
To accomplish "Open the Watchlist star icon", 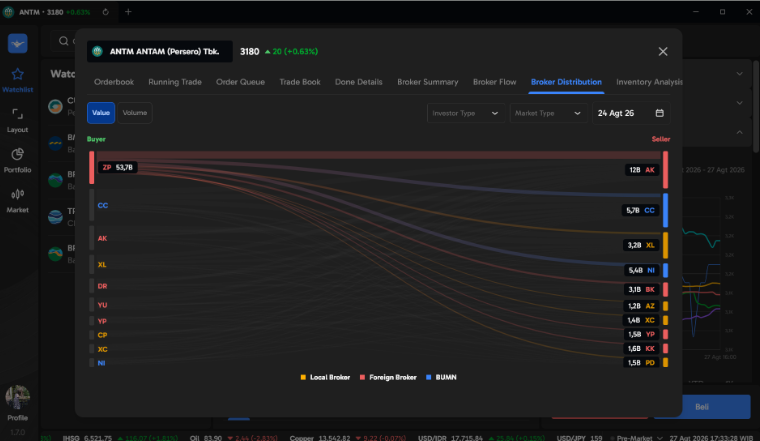I will coord(17,74).
